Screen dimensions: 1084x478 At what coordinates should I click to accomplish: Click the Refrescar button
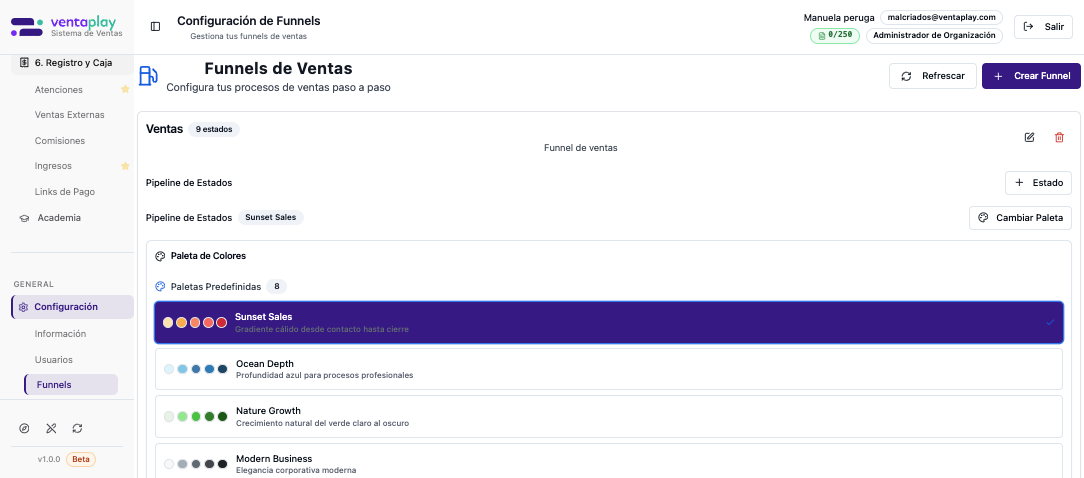(933, 76)
